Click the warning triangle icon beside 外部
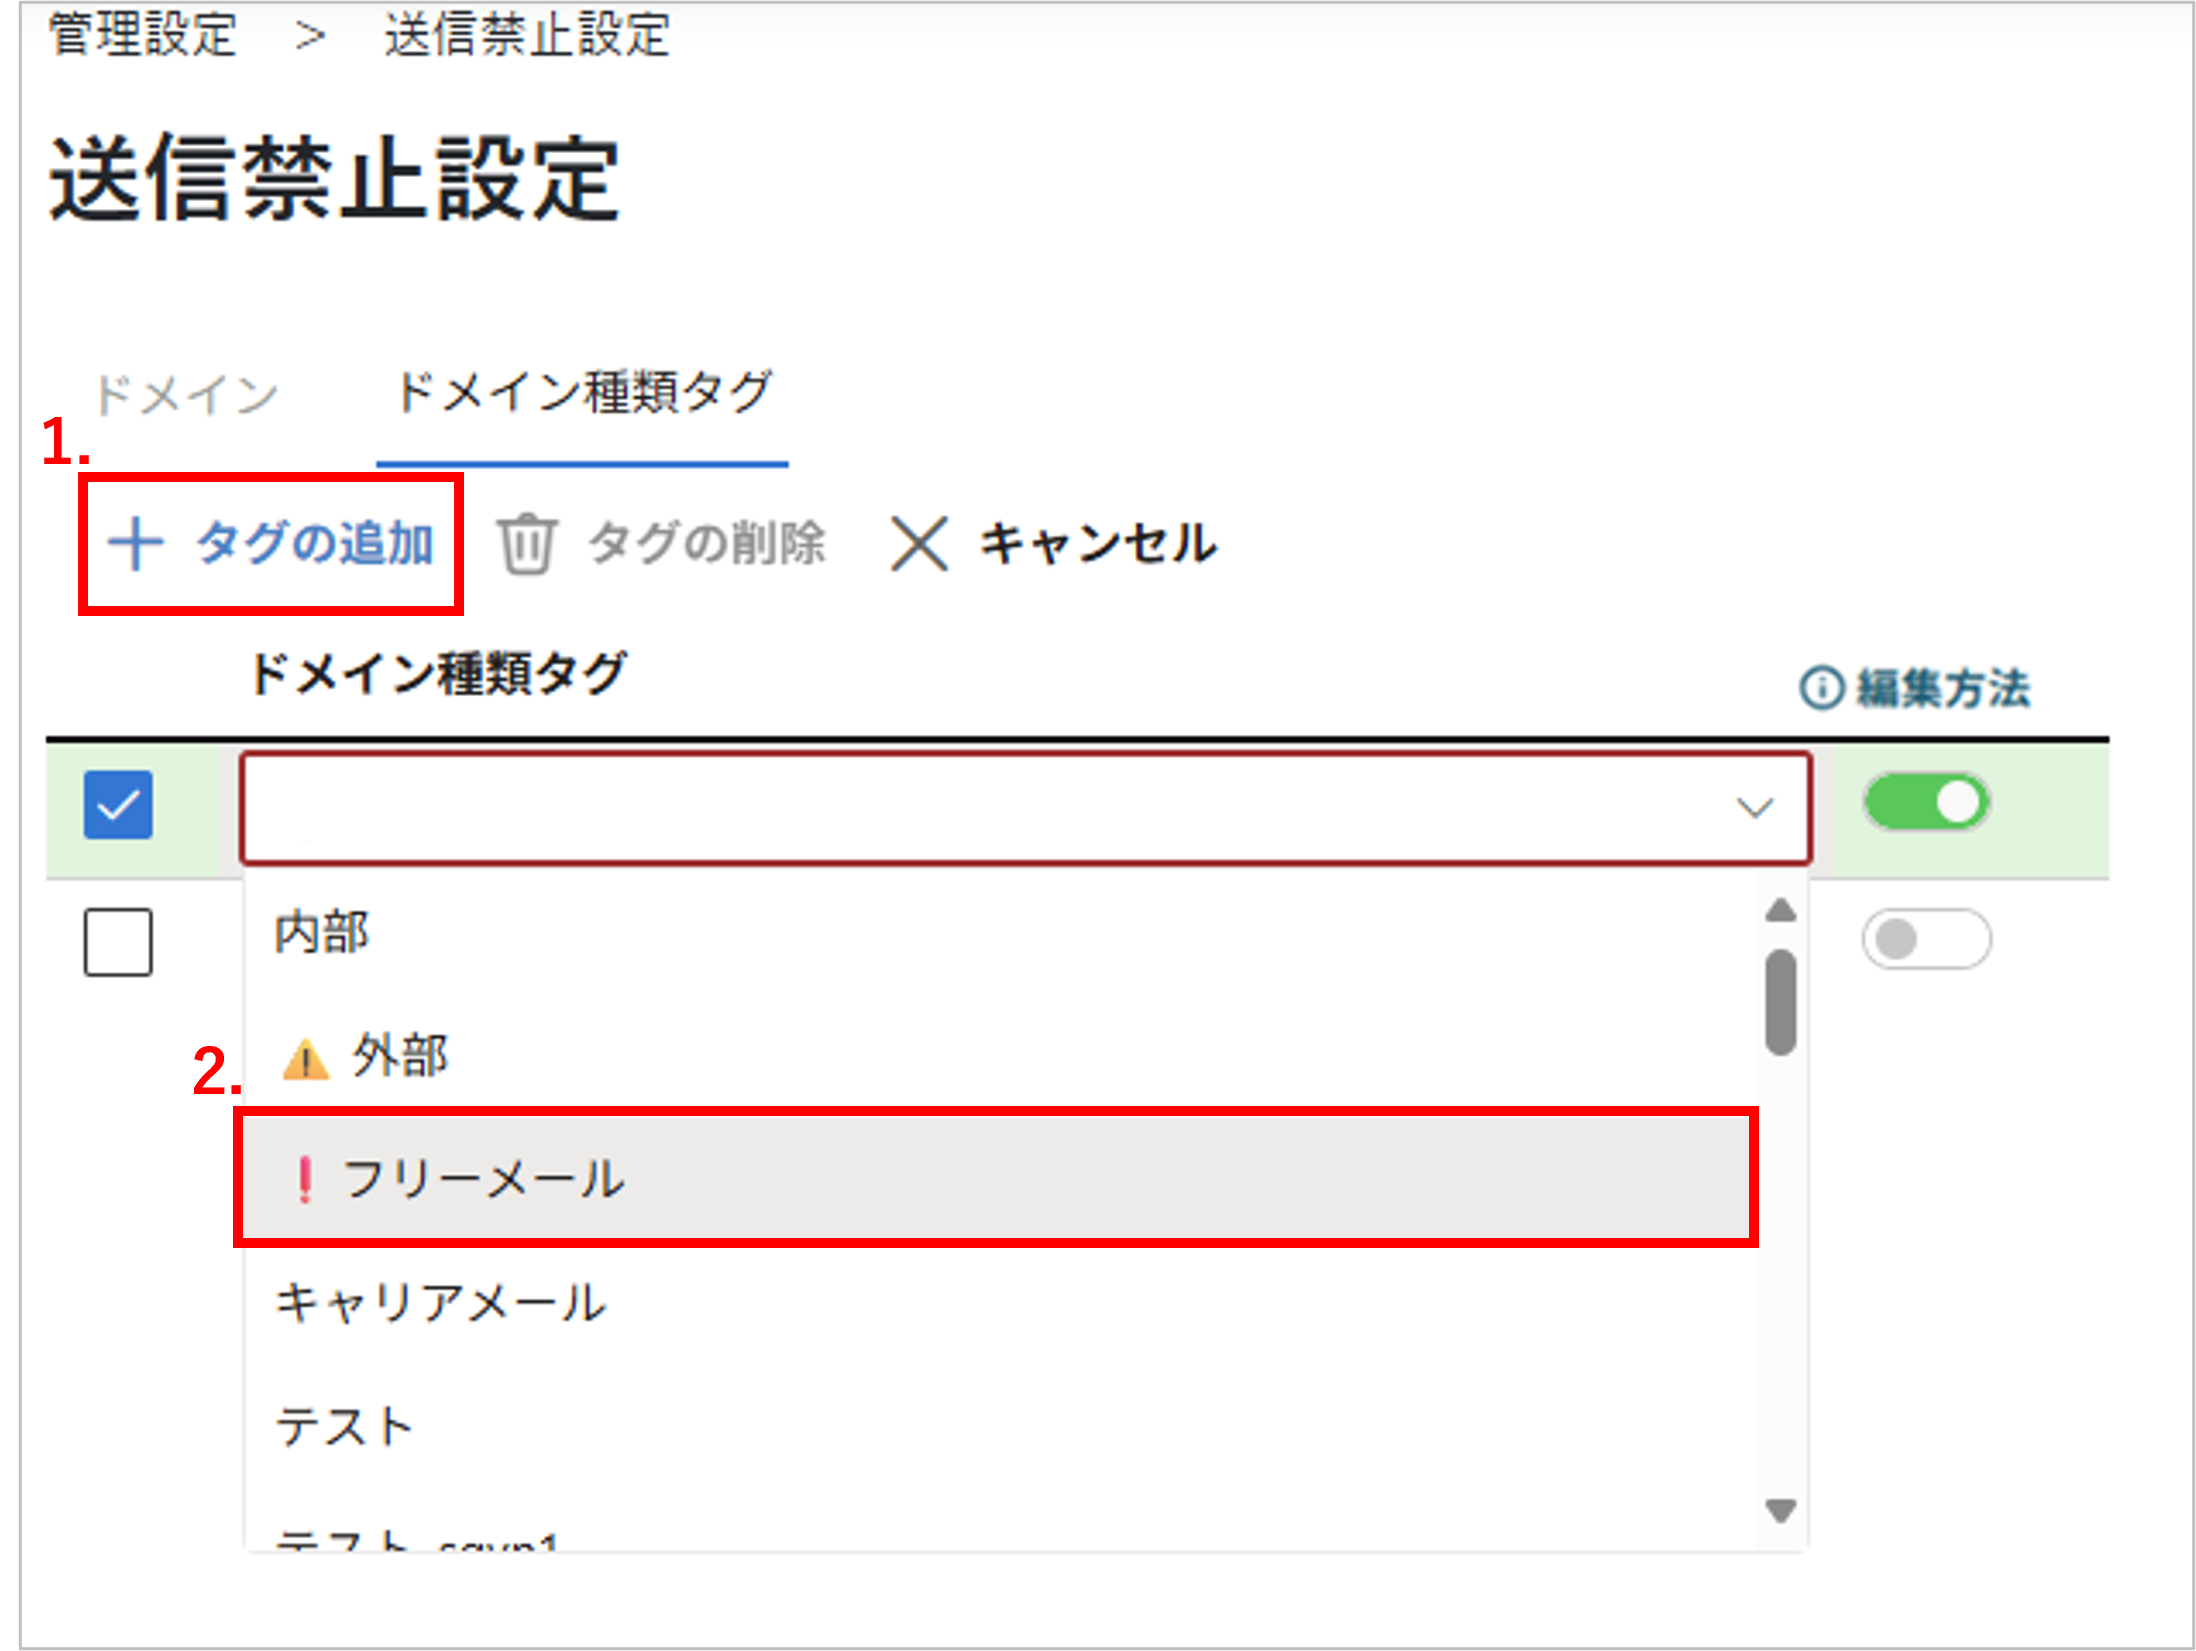 (x=305, y=1059)
